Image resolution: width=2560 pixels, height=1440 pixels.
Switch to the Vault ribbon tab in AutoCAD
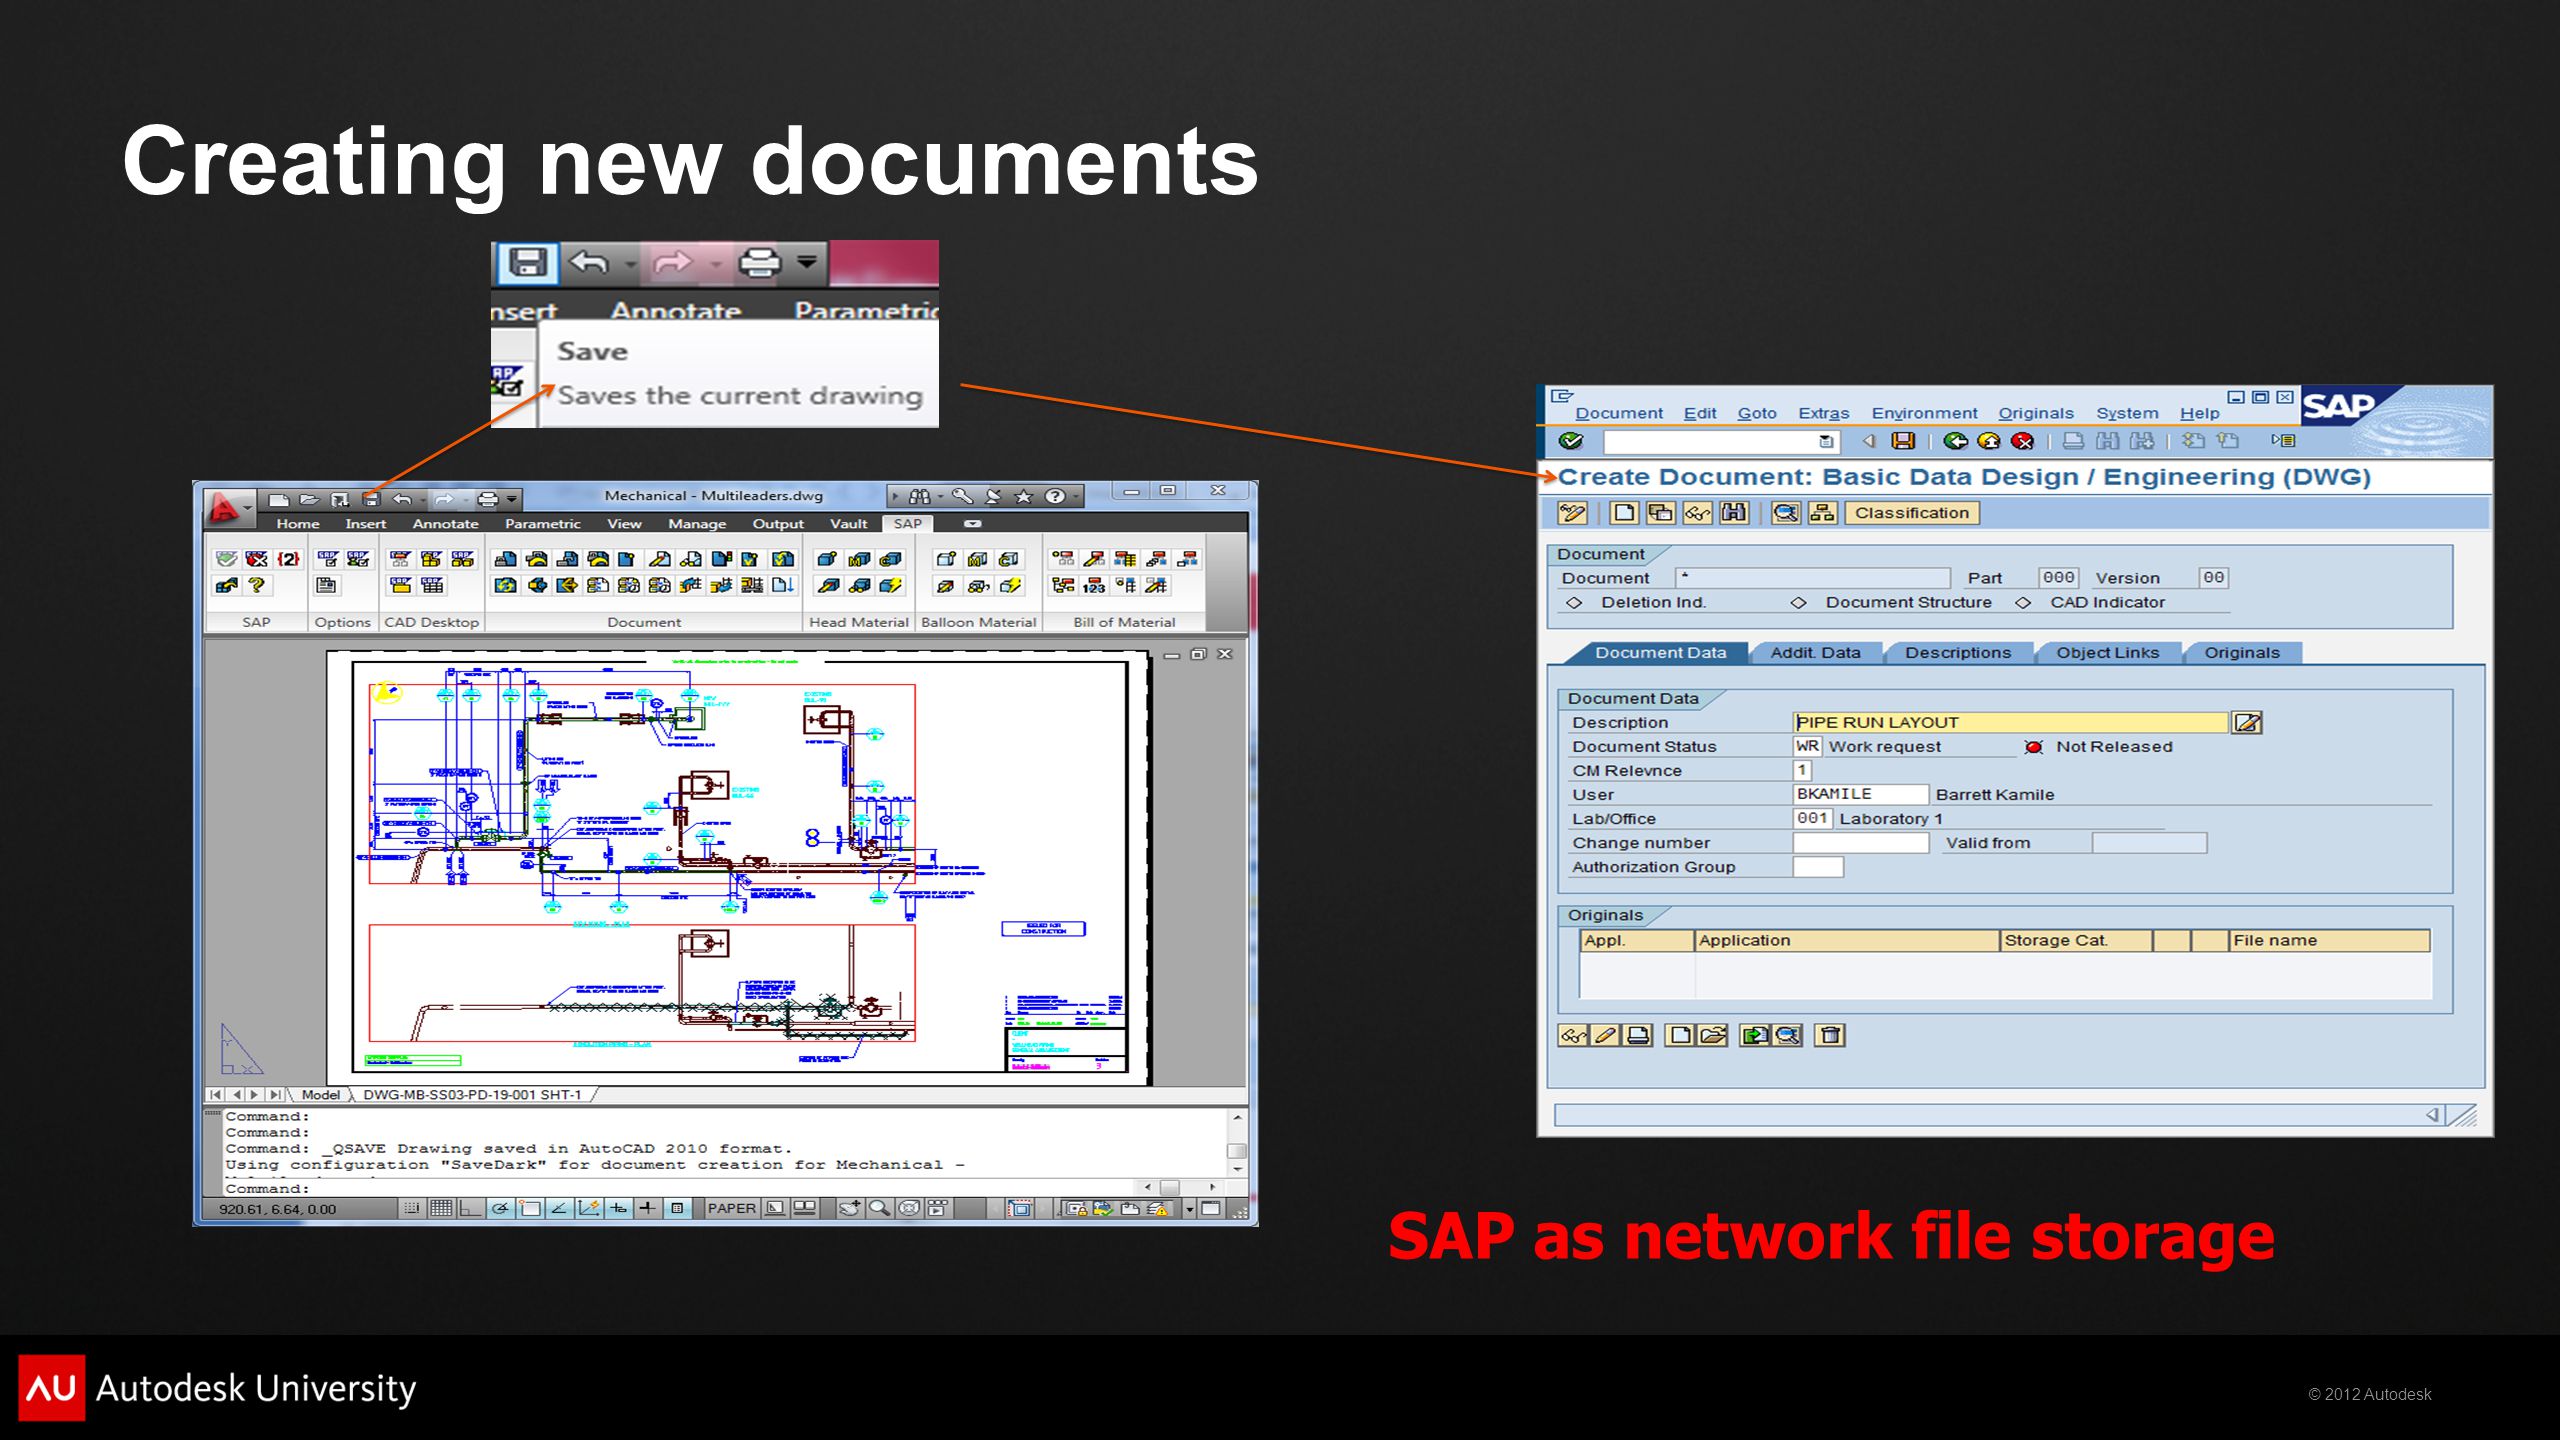click(x=848, y=523)
